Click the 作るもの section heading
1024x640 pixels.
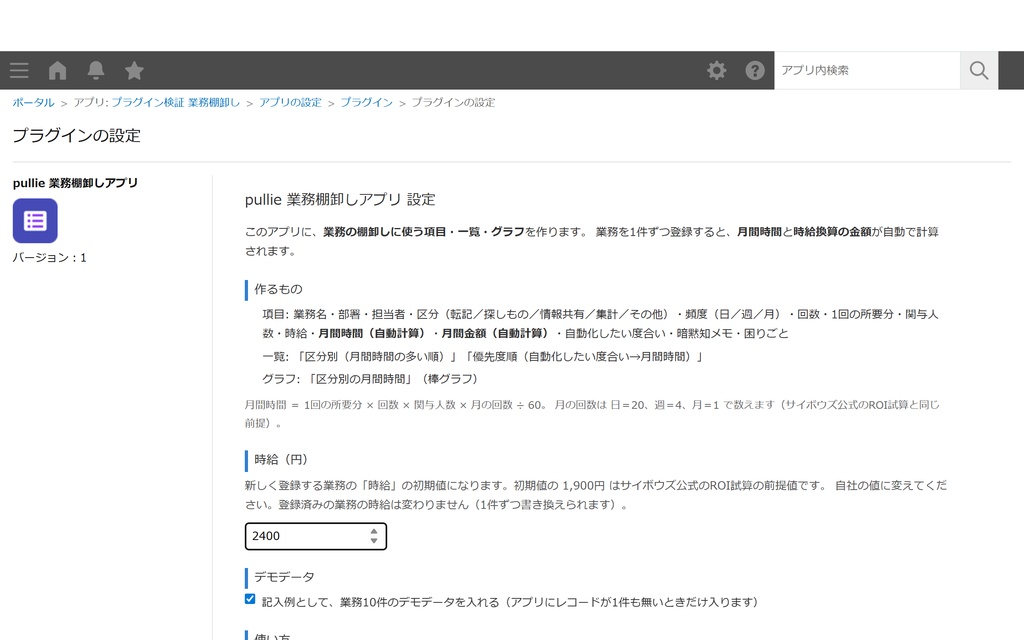(278, 289)
